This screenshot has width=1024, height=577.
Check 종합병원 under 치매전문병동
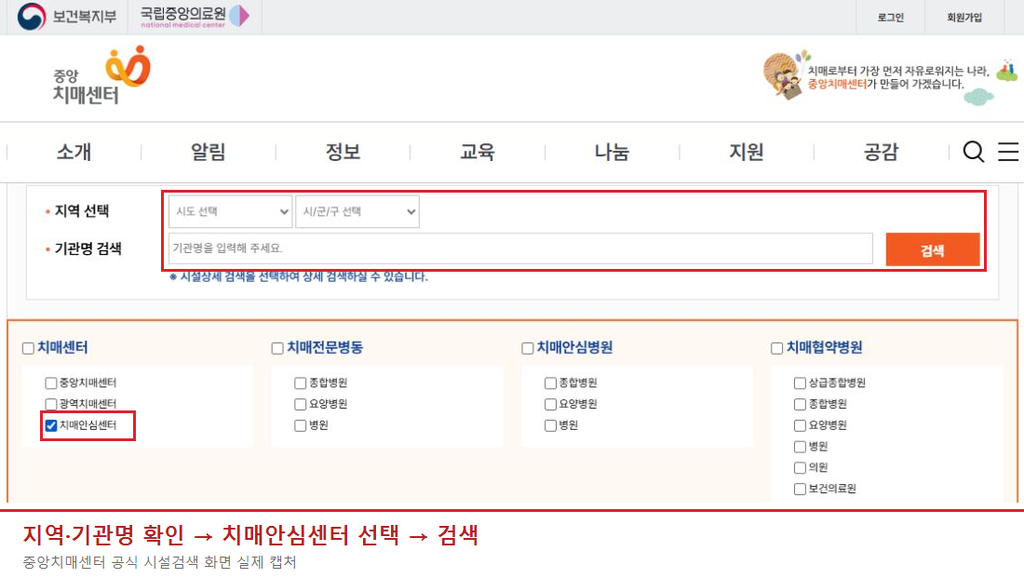point(300,382)
